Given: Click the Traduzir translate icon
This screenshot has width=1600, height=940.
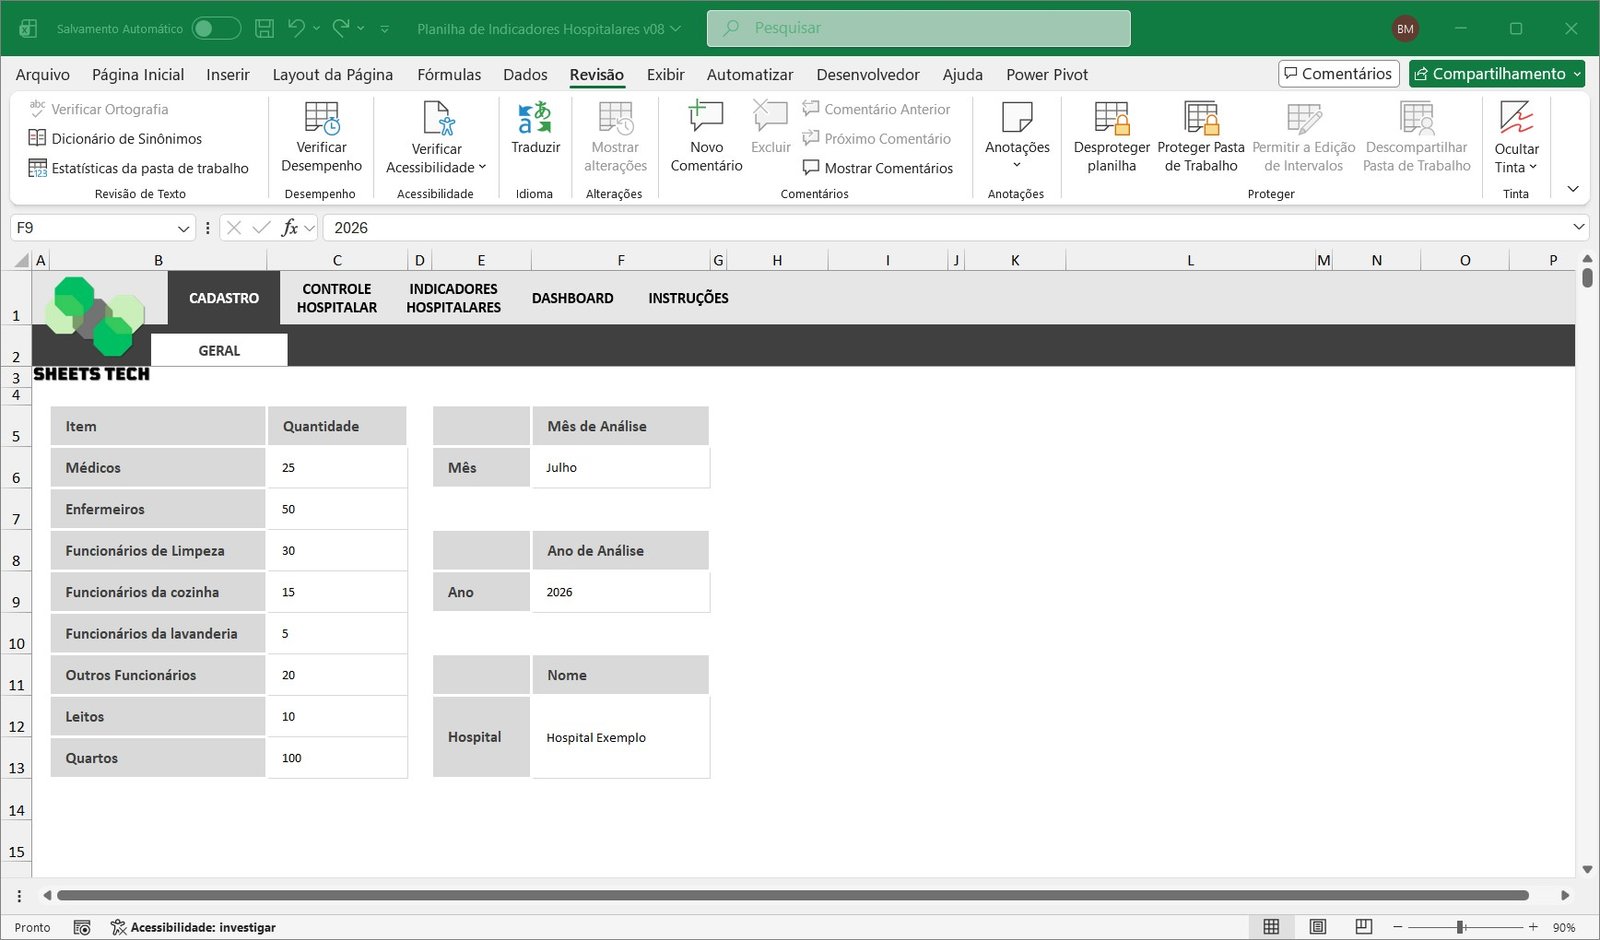Looking at the screenshot, I should (x=535, y=118).
